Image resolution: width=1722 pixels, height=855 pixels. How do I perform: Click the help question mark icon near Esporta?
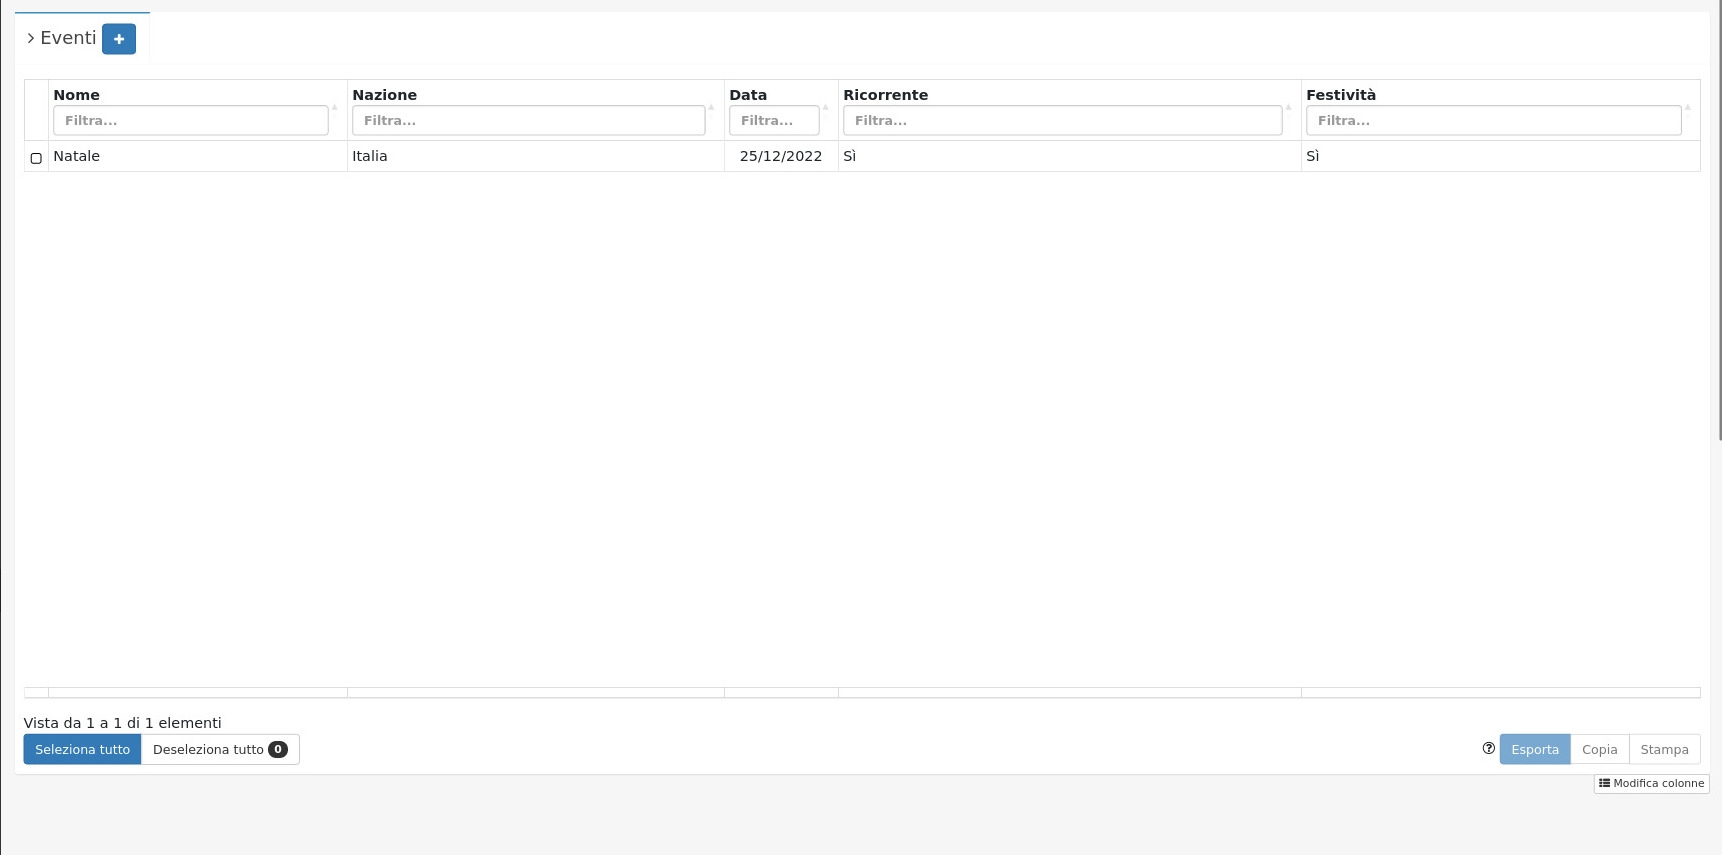coord(1488,748)
